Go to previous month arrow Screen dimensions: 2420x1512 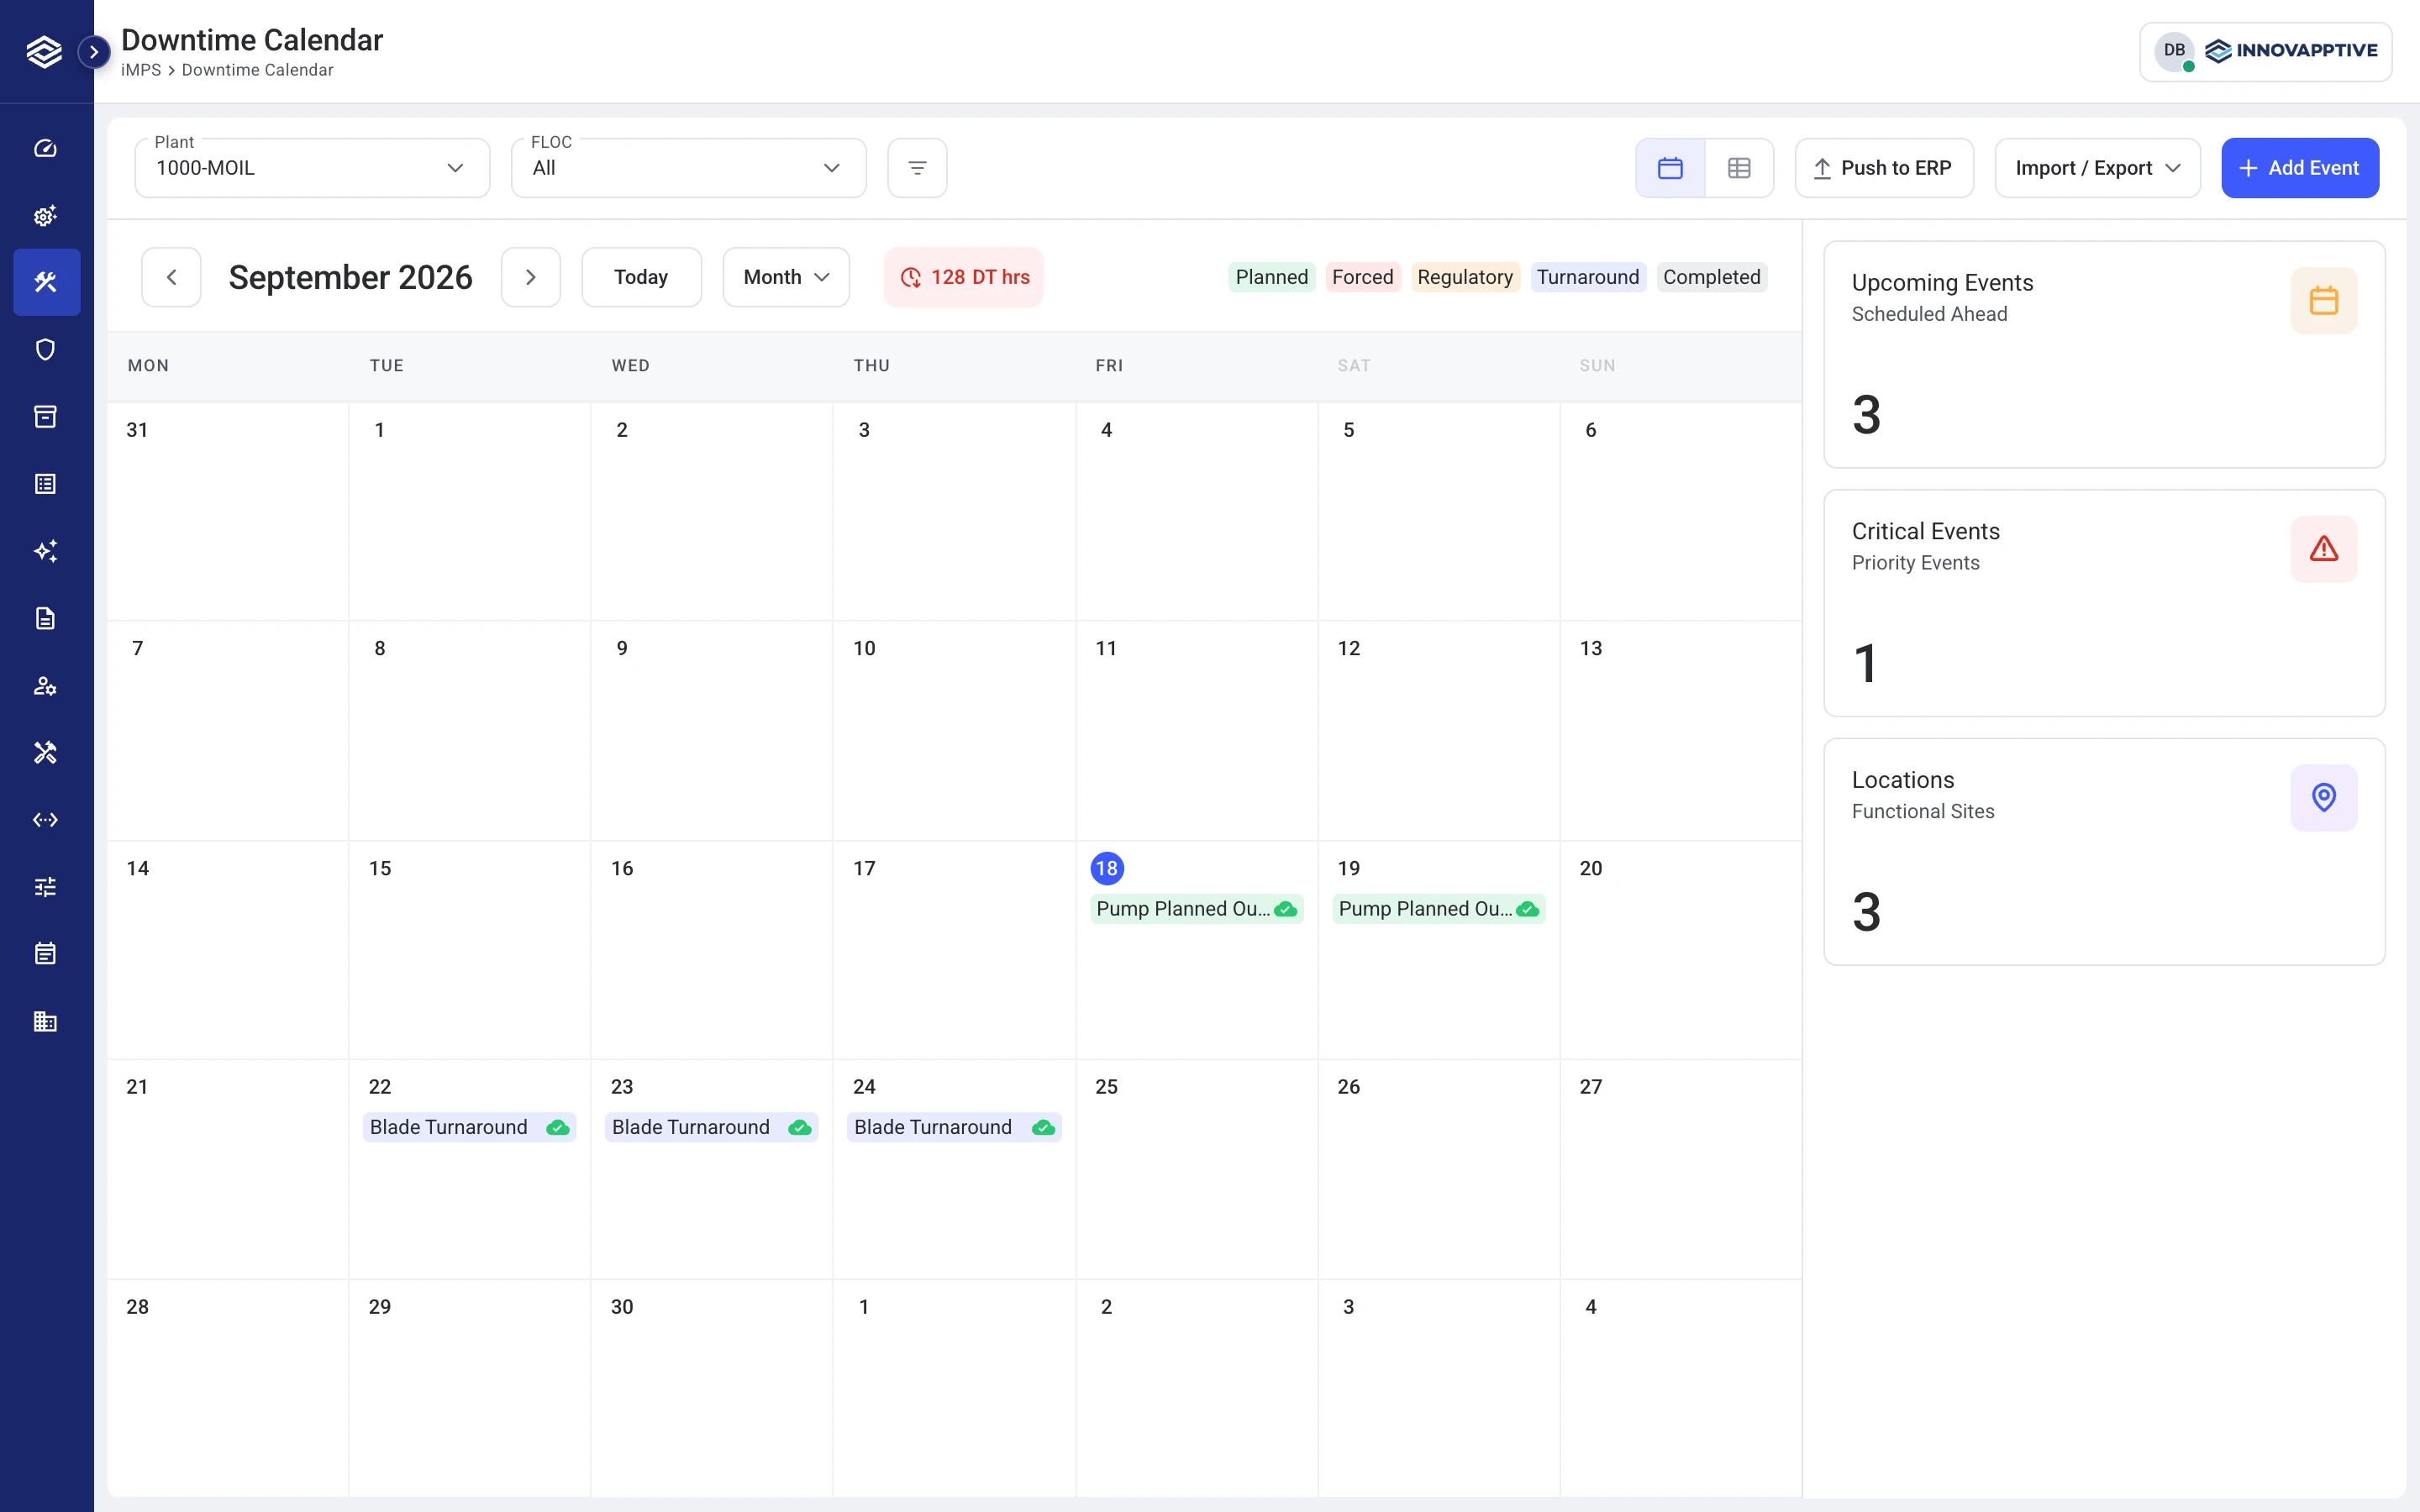[171, 277]
